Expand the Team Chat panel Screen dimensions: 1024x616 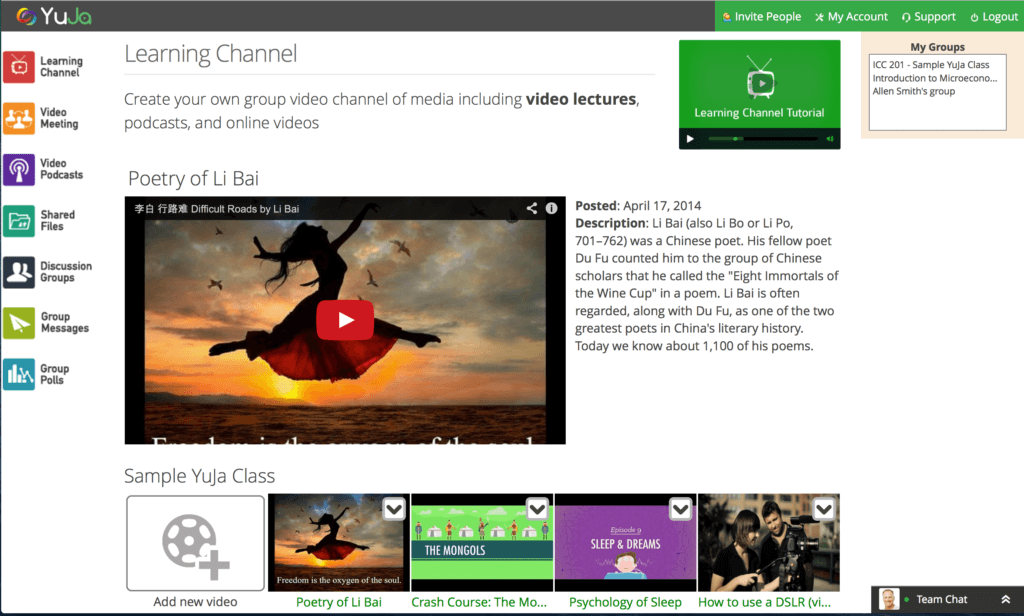click(x=1006, y=599)
